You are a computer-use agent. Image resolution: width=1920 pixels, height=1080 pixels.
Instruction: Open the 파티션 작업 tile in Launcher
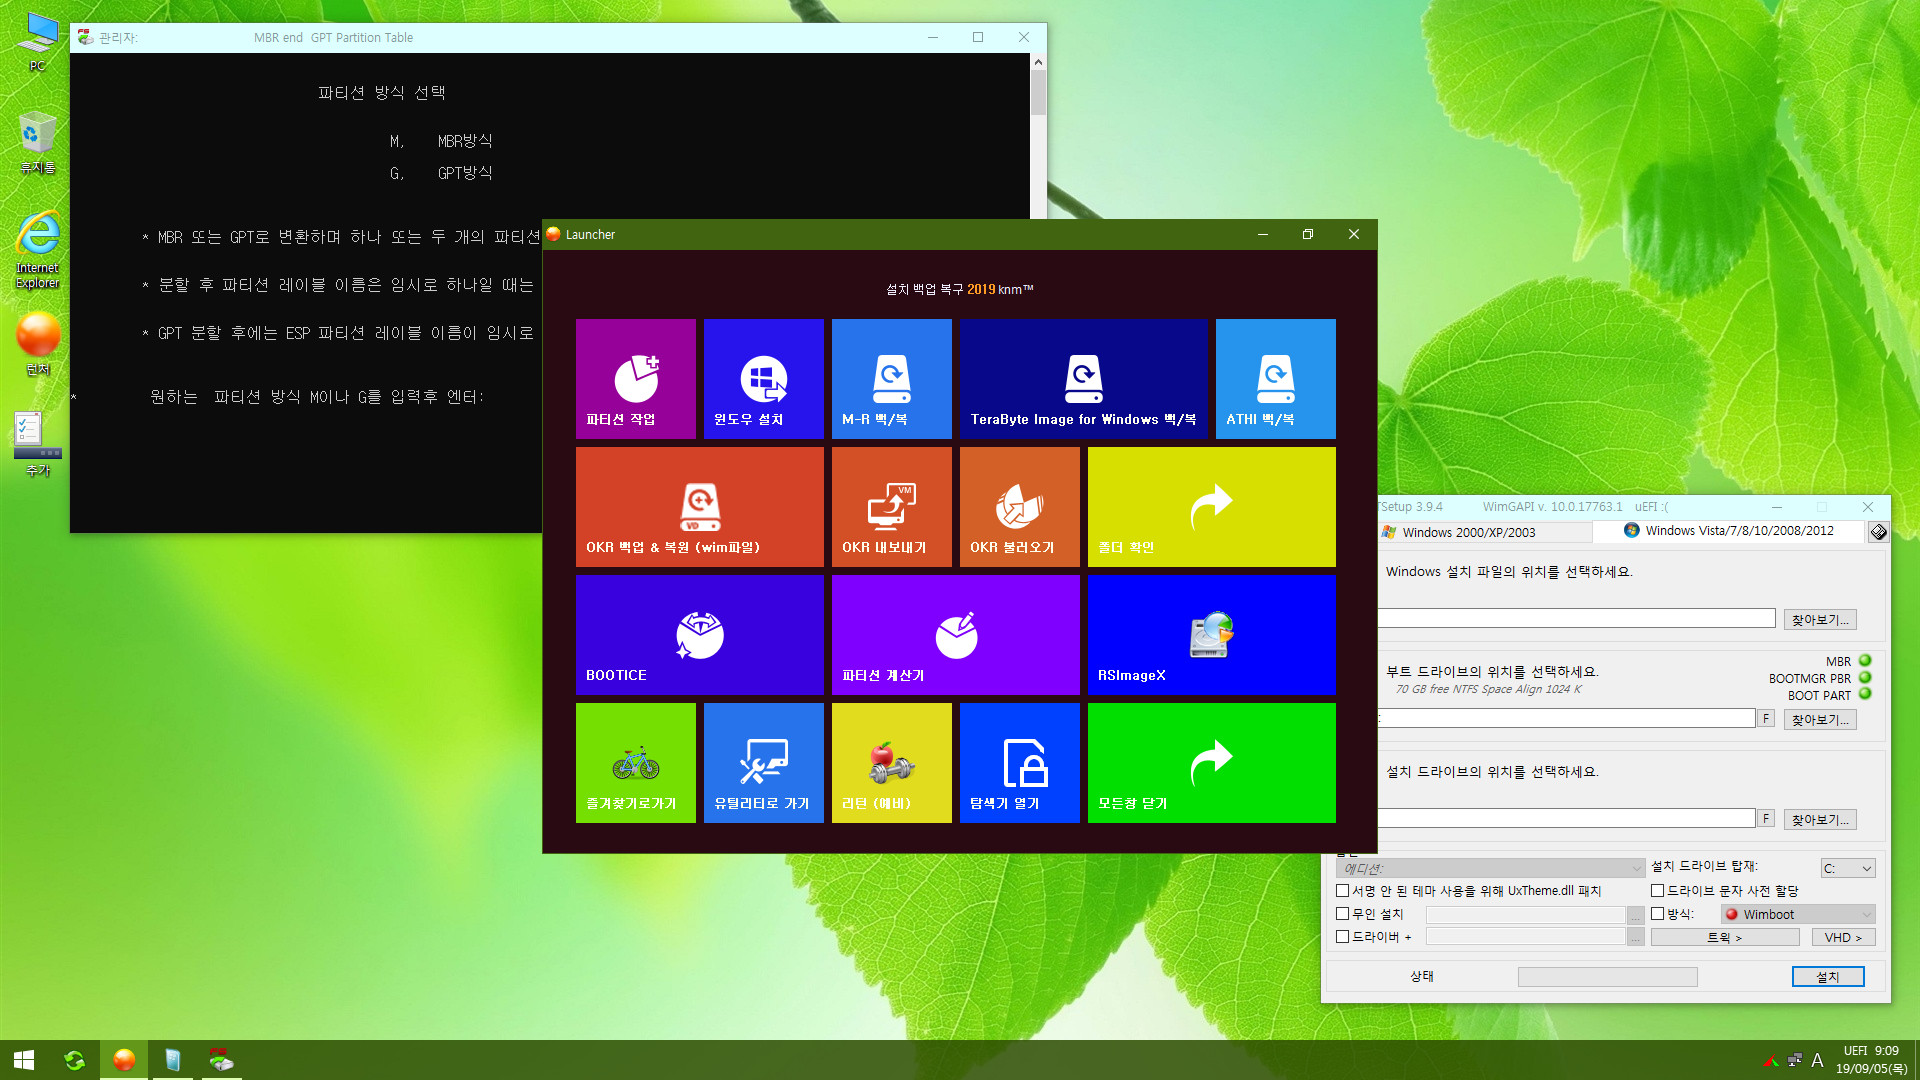tap(635, 378)
